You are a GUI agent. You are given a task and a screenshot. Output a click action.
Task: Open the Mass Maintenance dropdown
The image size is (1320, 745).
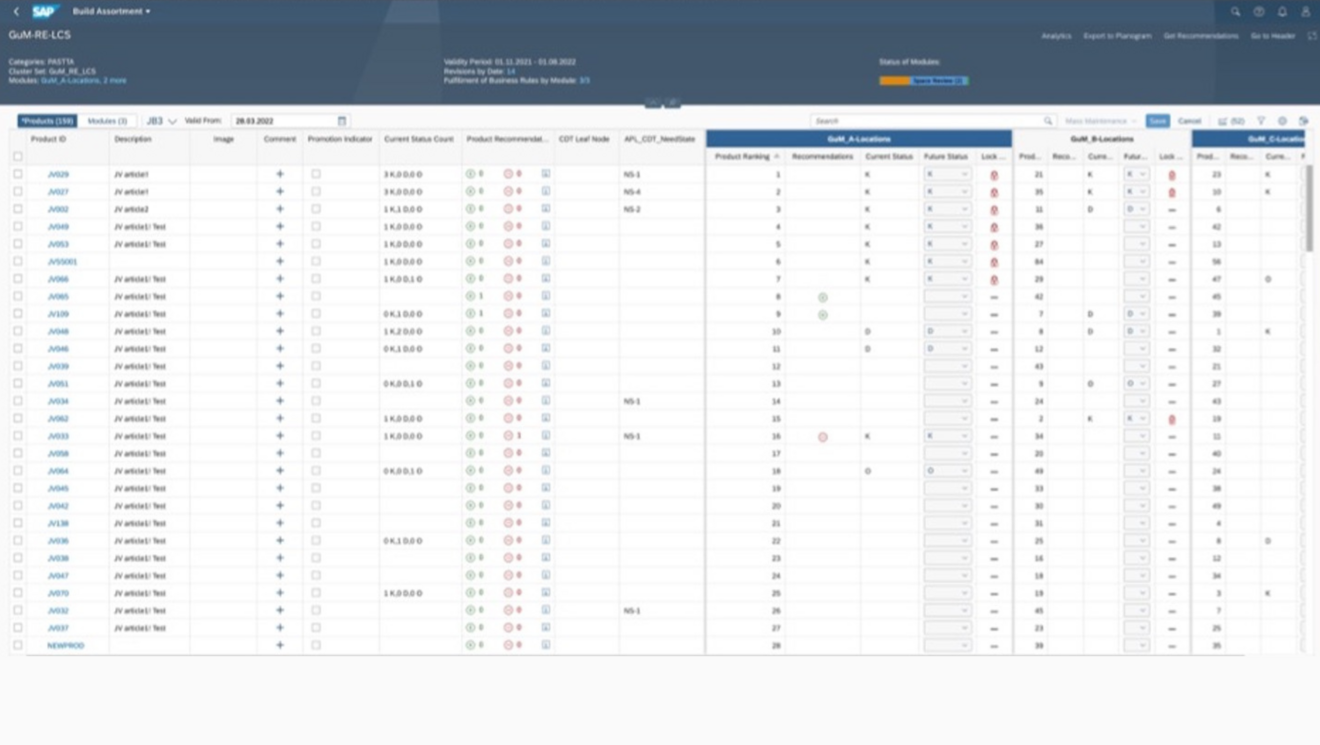pos(1098,119)
